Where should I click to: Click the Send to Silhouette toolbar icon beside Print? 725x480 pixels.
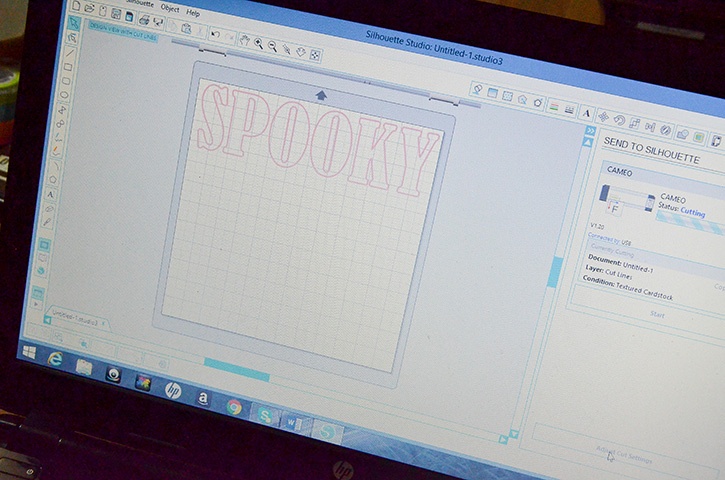tap(158, 22)
